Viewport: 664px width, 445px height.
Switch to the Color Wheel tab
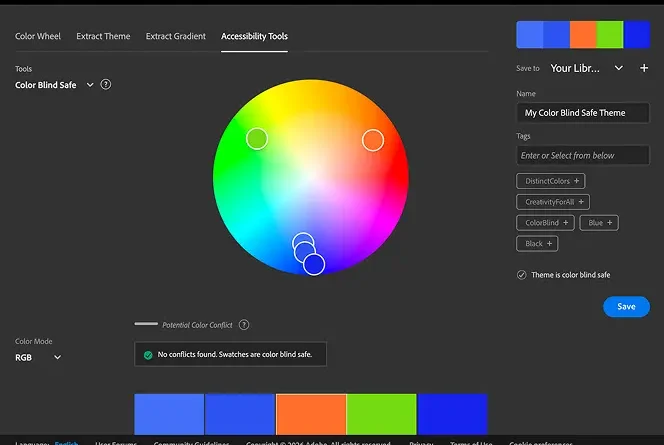click(38, 36)
